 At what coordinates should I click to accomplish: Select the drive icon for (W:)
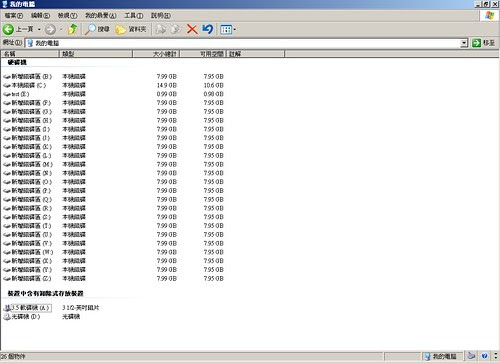coord(7,252)
